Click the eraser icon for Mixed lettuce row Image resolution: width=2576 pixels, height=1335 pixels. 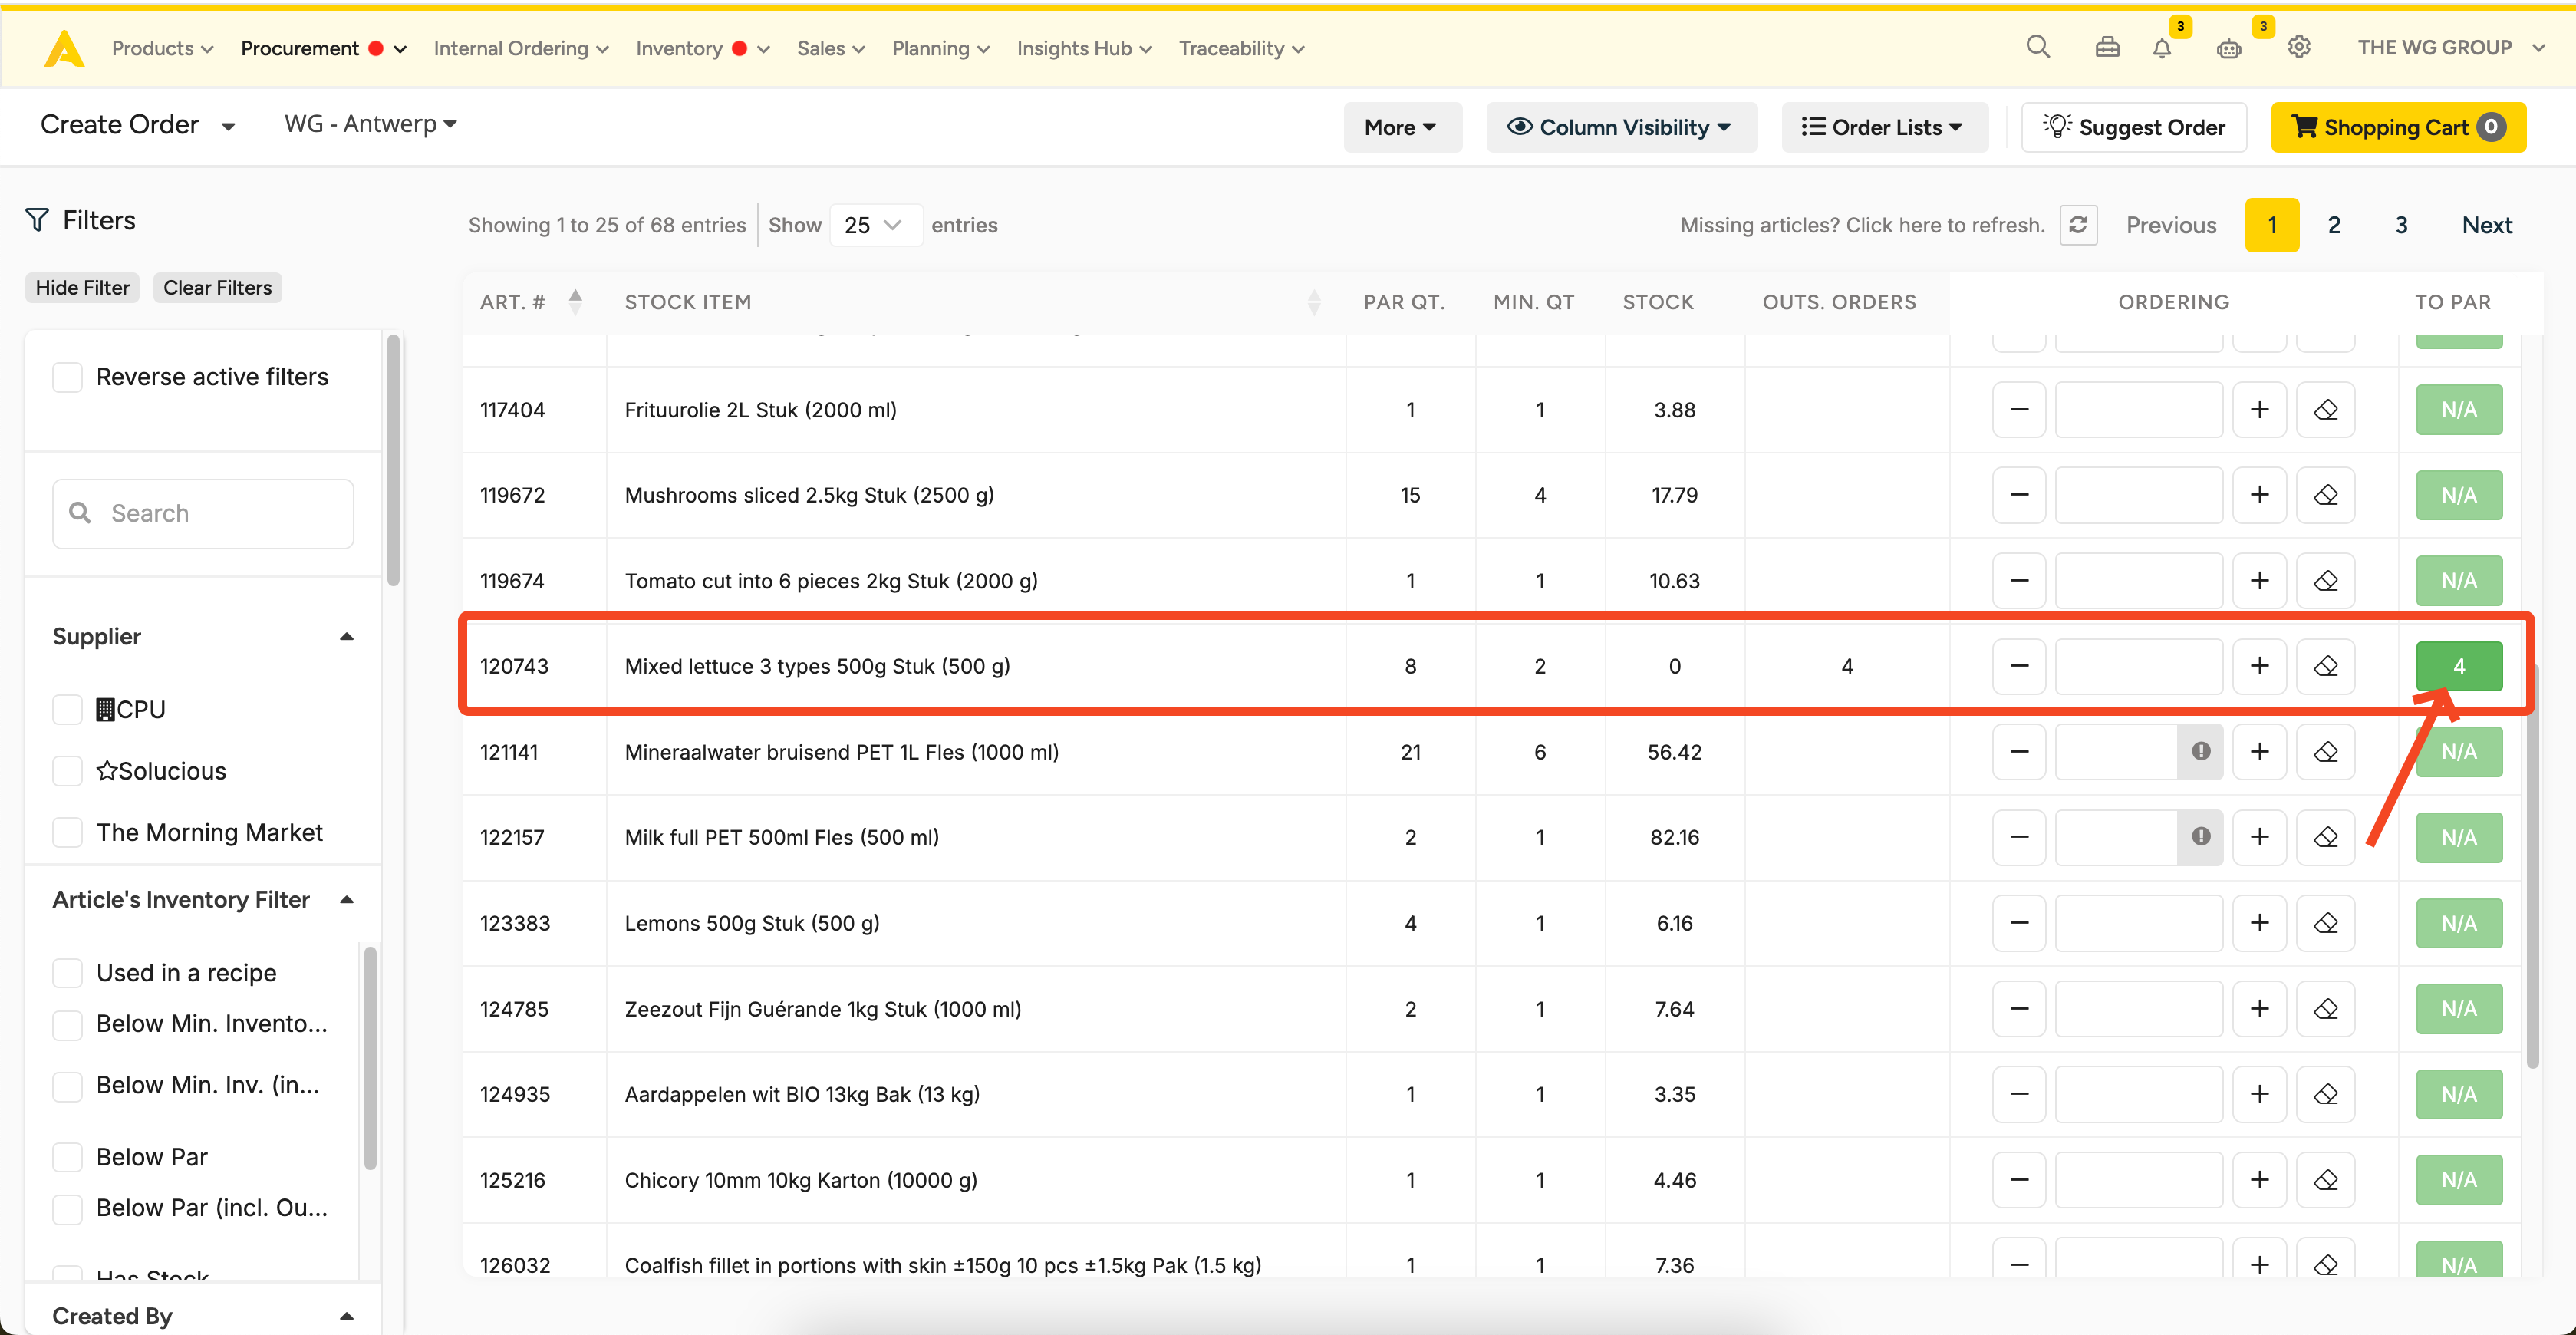coord(2325,666)
